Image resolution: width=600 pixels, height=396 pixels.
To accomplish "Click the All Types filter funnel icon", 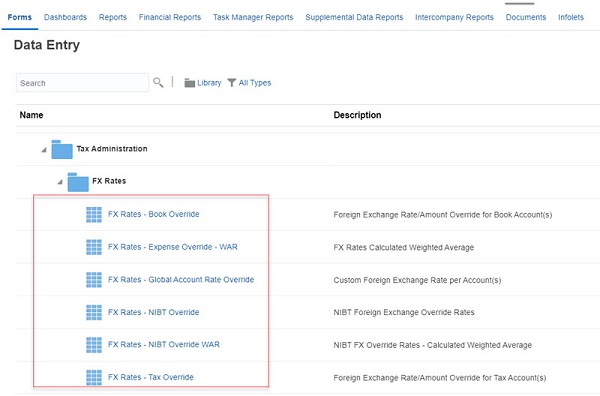I will [x=232, y=83].
